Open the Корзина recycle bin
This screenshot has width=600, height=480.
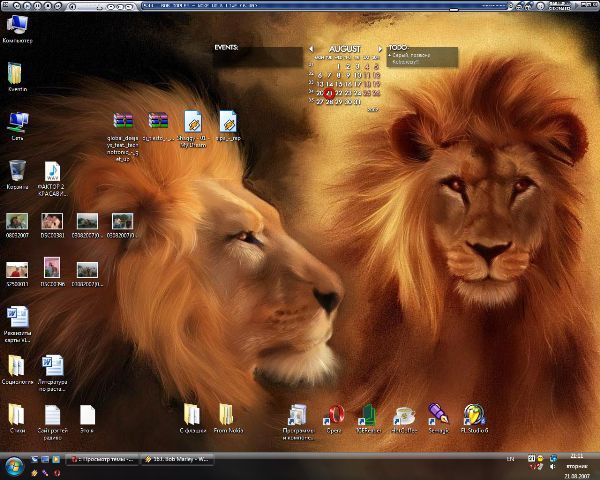[x=17, y=175]
